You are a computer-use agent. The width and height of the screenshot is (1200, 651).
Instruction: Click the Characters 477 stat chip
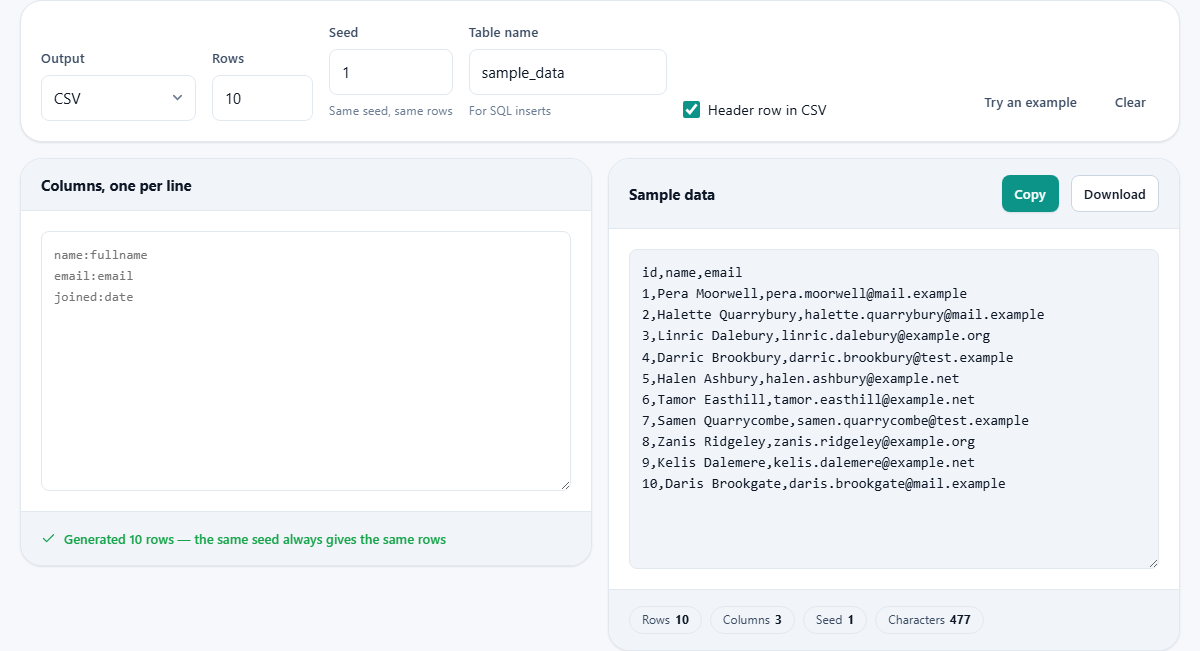[929, 620]
